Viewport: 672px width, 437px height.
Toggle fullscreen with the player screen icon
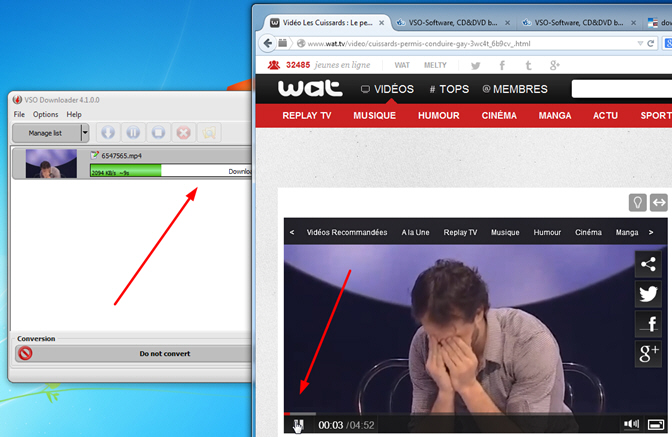coord(656,424)
